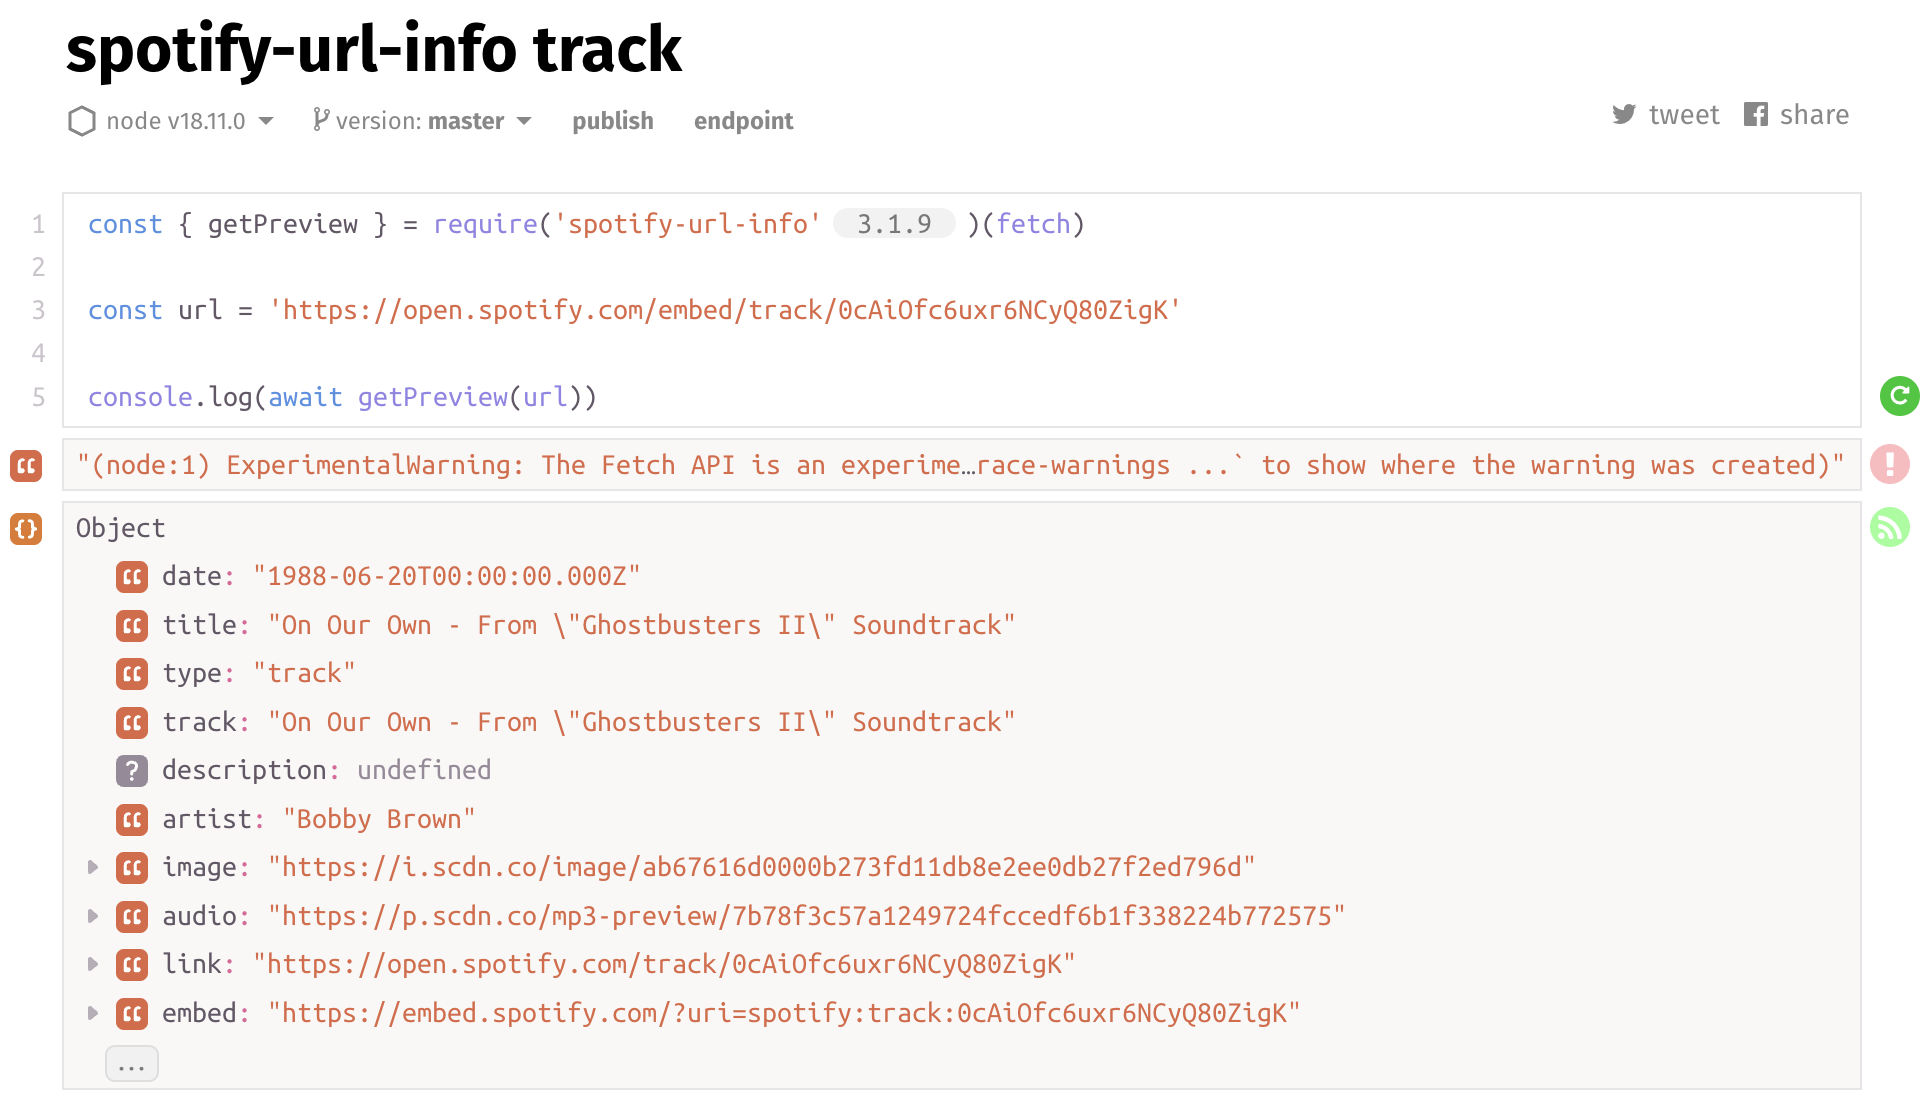Click the quote icon next to the date value
1932x1098 pixels.
click(x=131, y=576)
